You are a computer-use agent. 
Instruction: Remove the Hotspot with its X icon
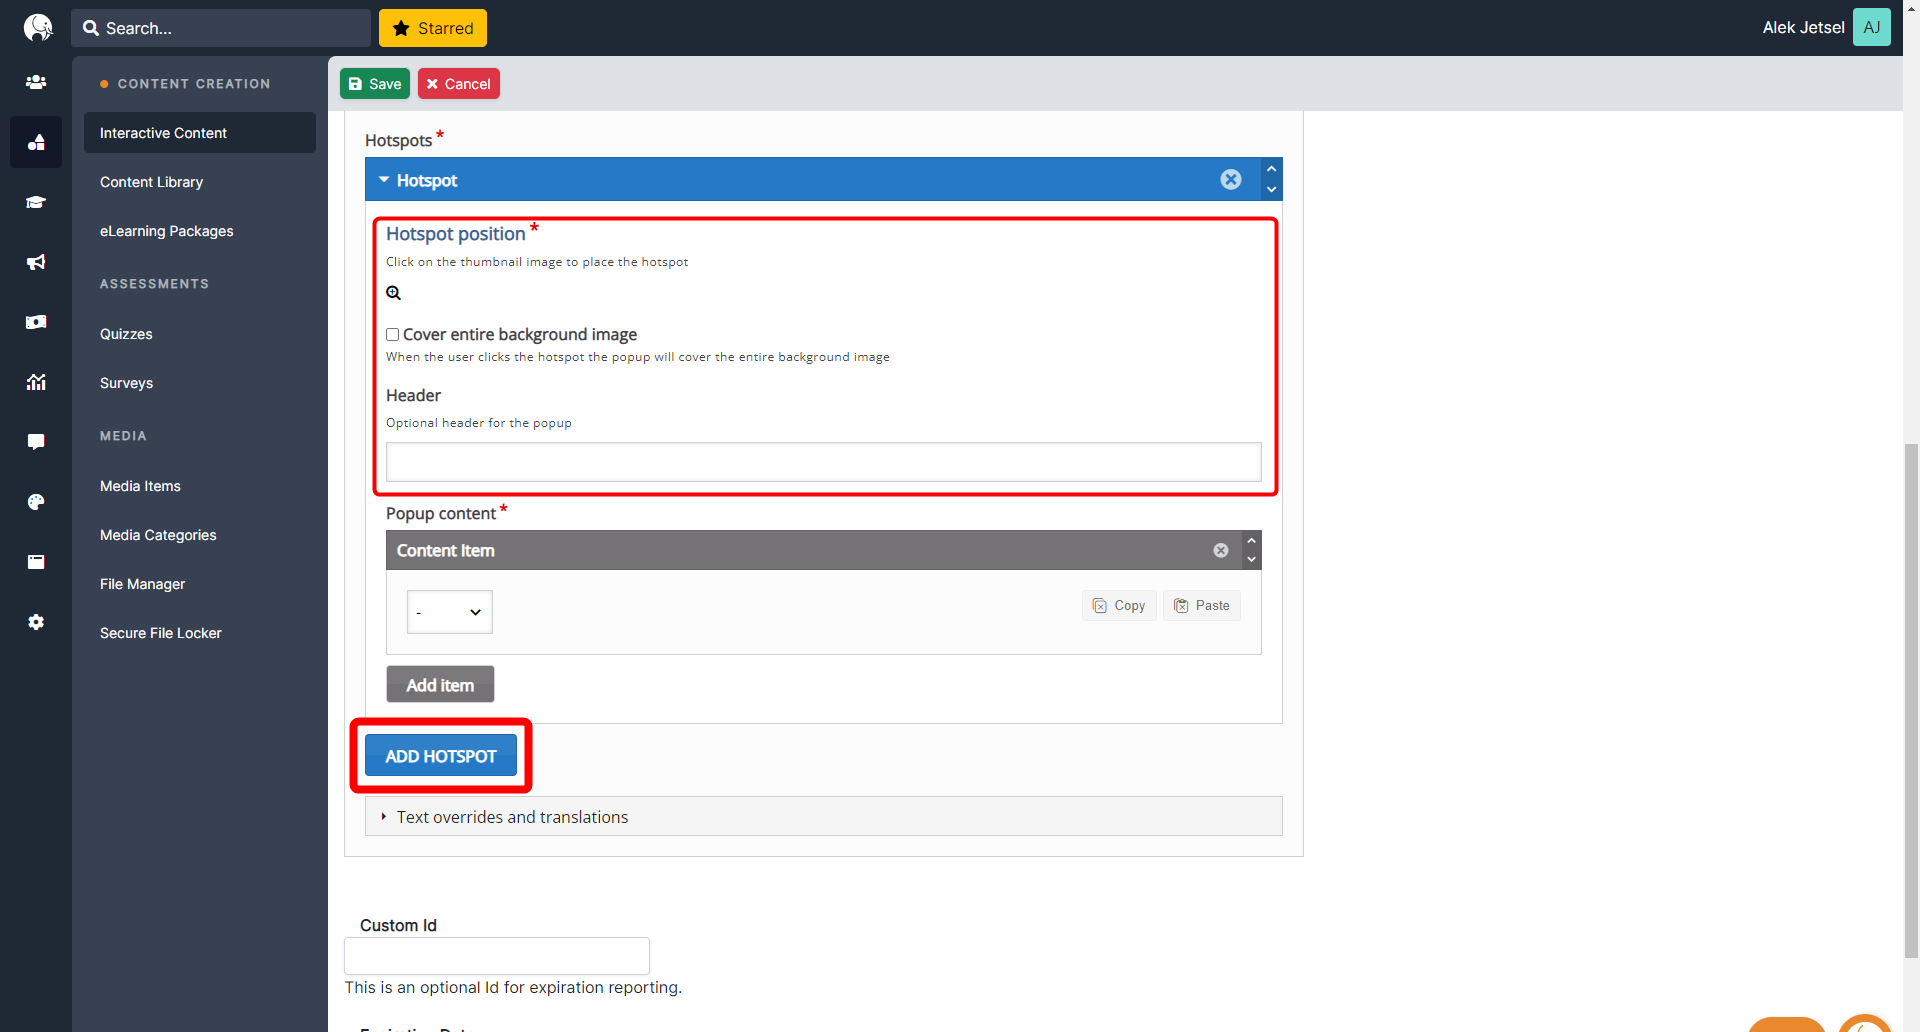1231,179
